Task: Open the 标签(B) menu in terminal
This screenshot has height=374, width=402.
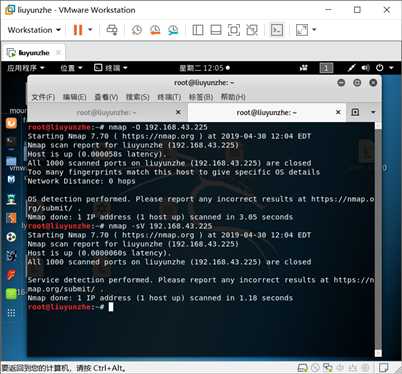Action: tap(201, 97)
